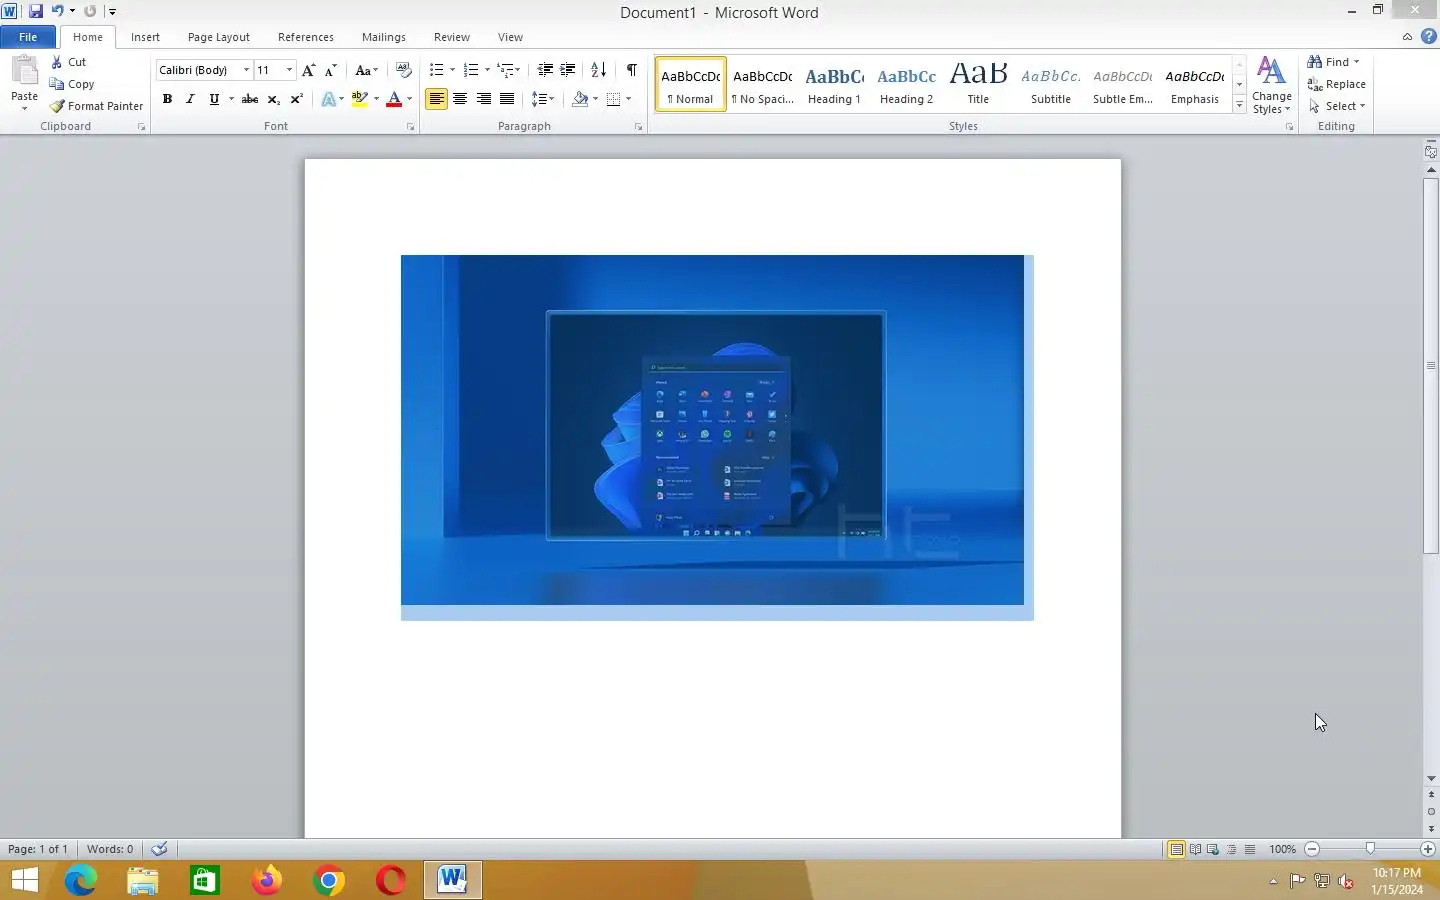Open the Font dialog launcher
The height and width of the screenshot is (900, 1440).
(410, 127)
